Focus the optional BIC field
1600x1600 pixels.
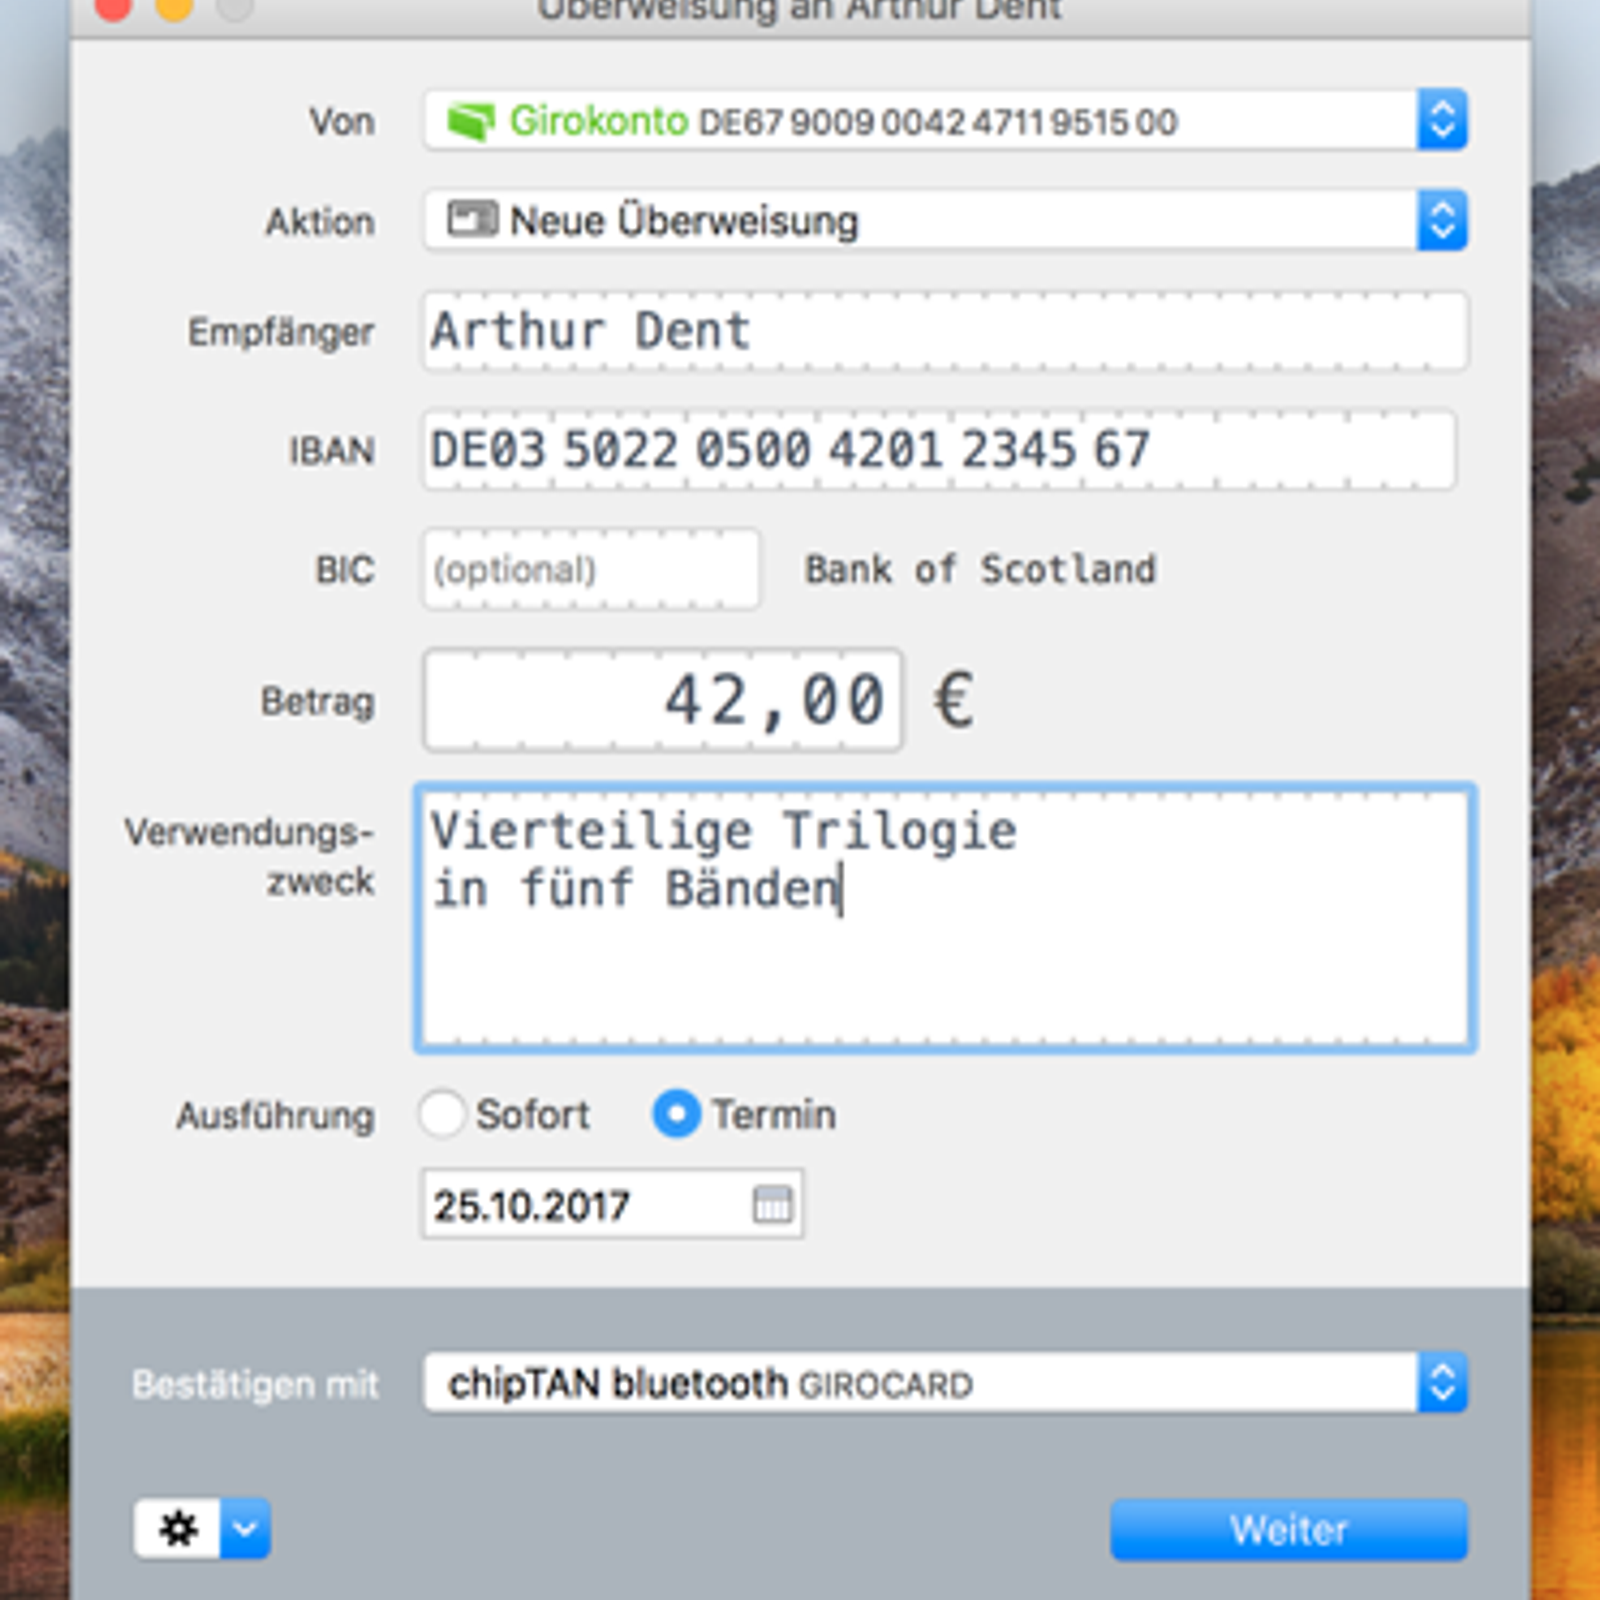[590, 569]
